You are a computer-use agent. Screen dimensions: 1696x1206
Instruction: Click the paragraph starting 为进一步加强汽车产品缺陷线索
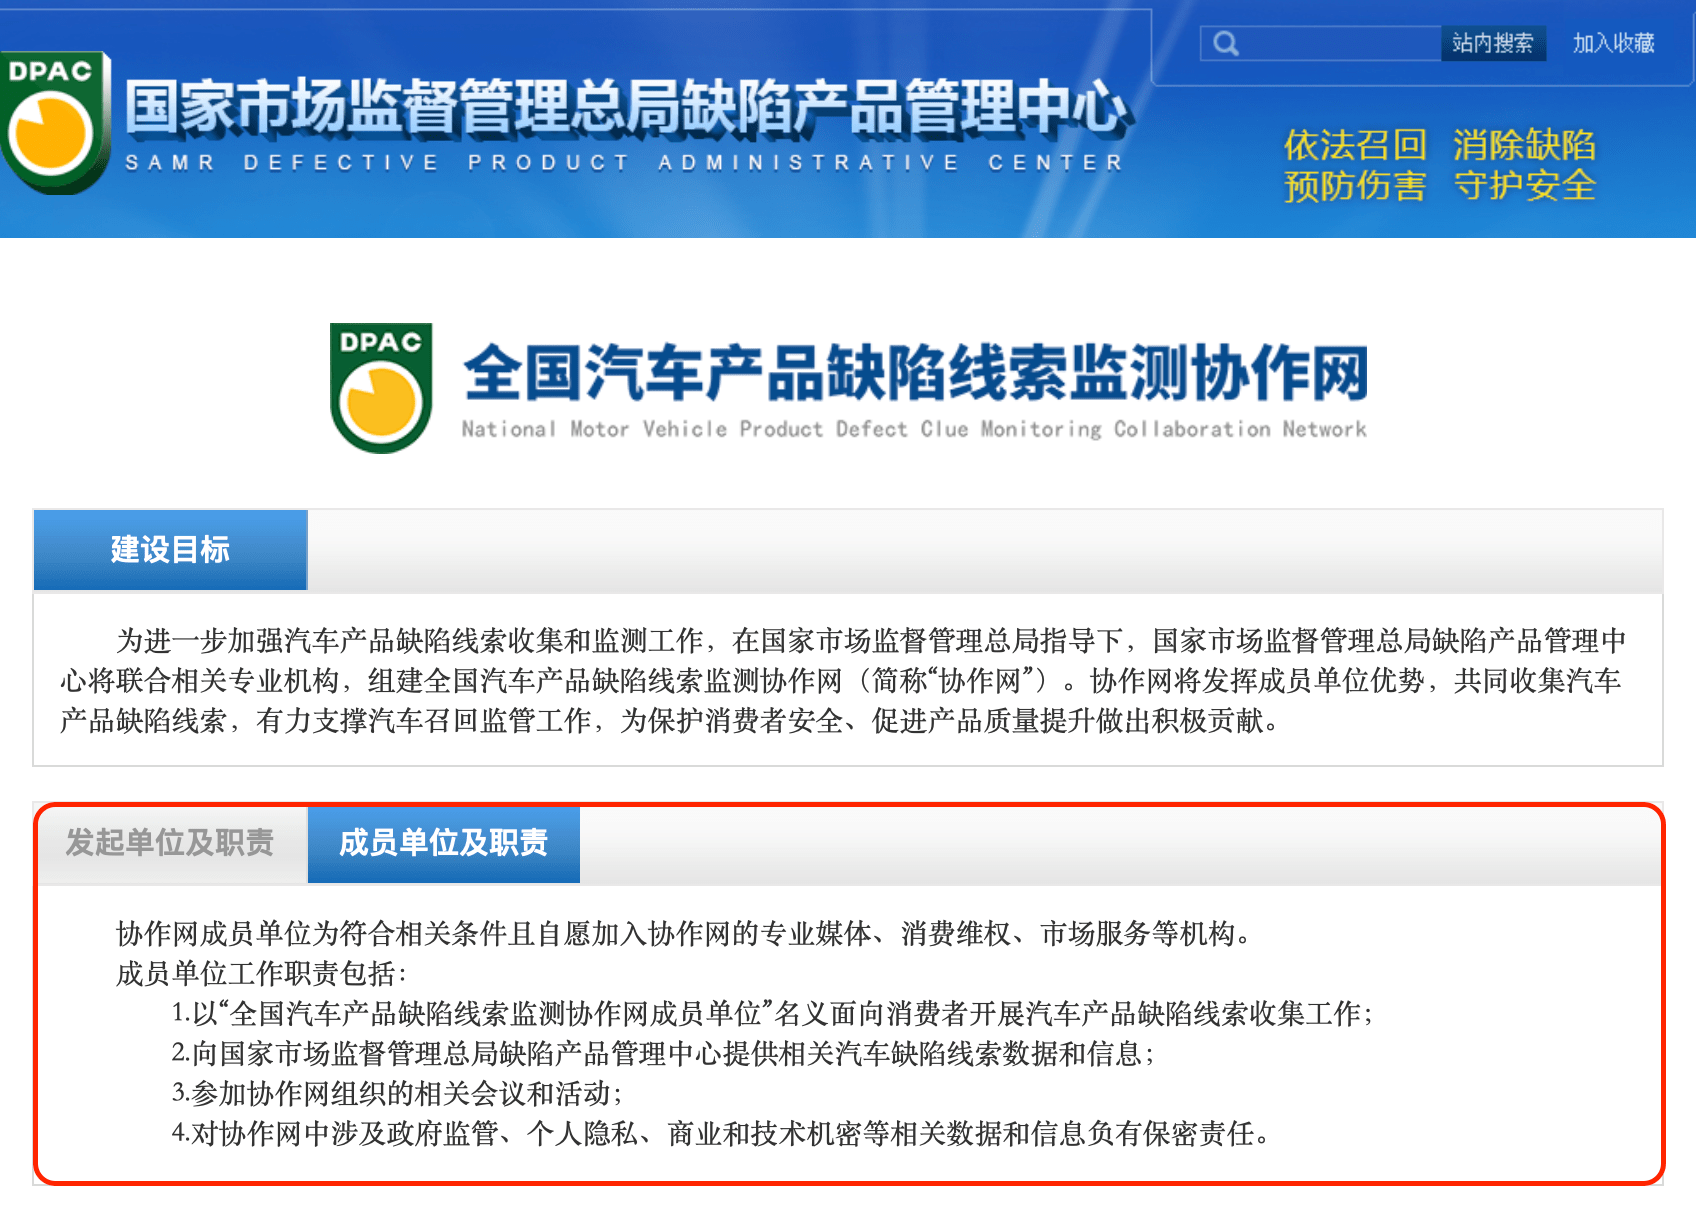pyautogui.click(x=842, y=680)
